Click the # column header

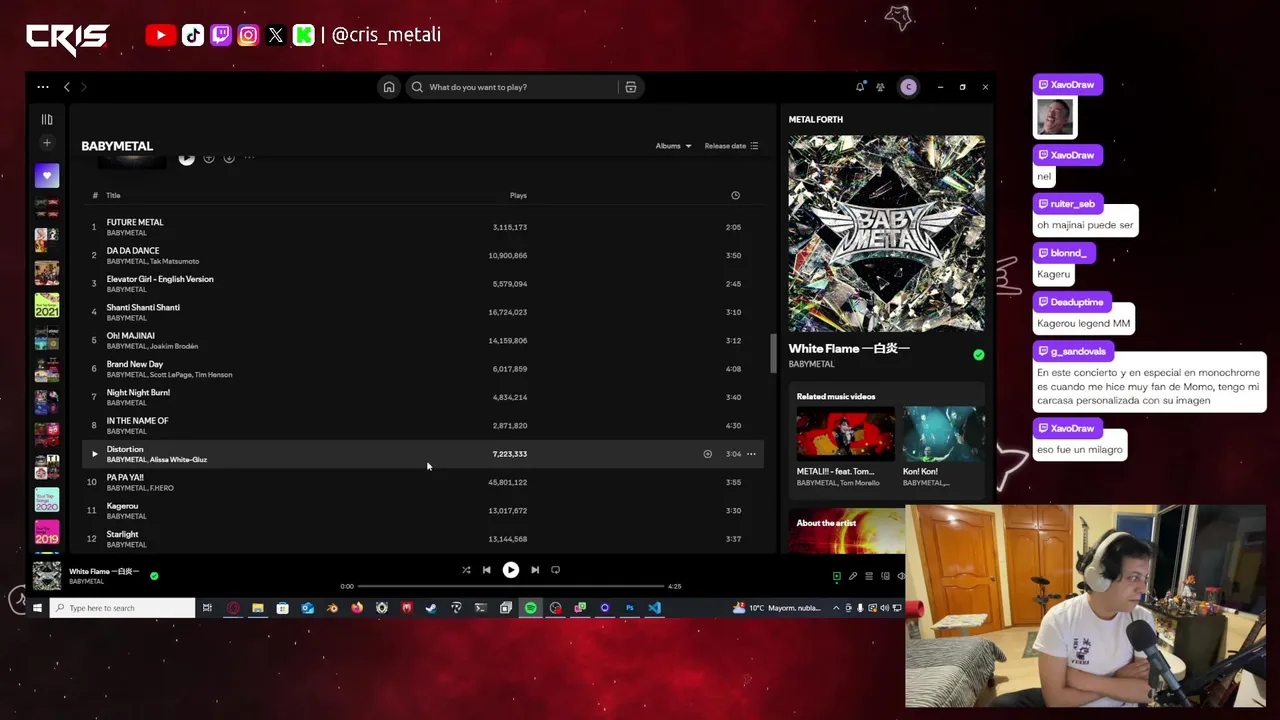tap(95, 195)
